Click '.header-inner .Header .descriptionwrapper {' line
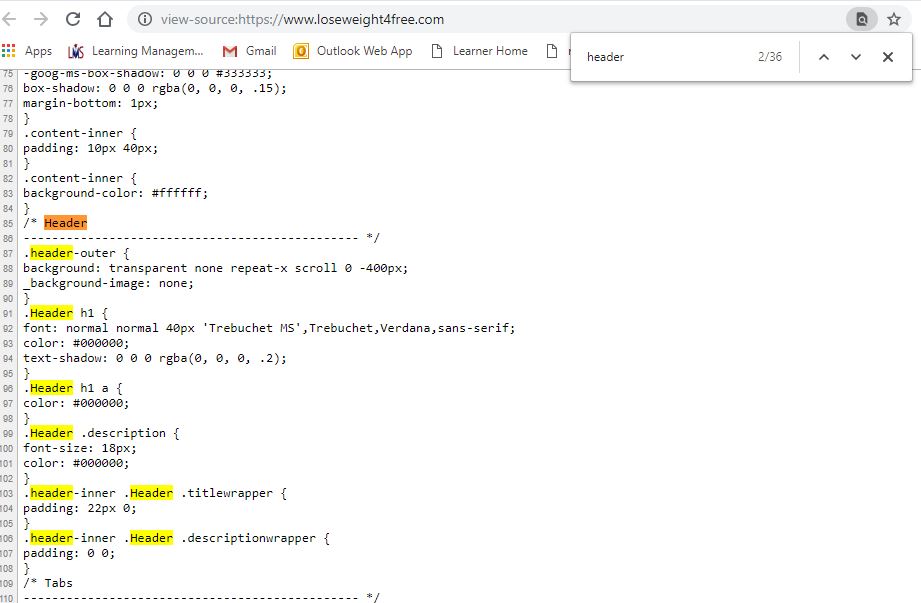The width and height of the screenshot is (921, 603). [x=177, y=538]
